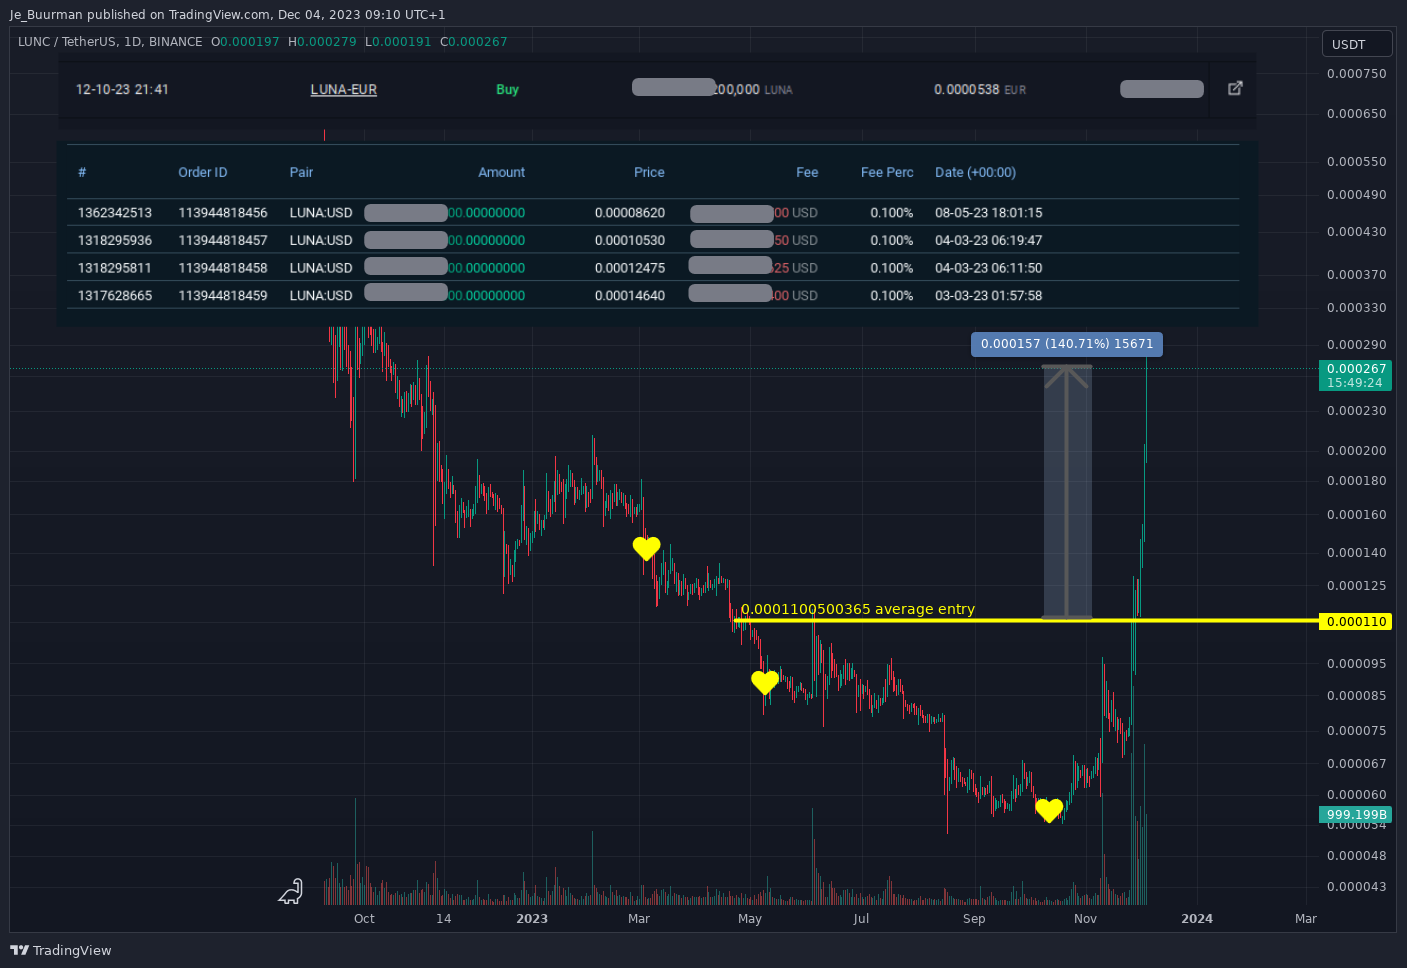This screenshot has width=1407, height=968.
Task: Click price cell 0.00014640
Action: click(630, 295)
